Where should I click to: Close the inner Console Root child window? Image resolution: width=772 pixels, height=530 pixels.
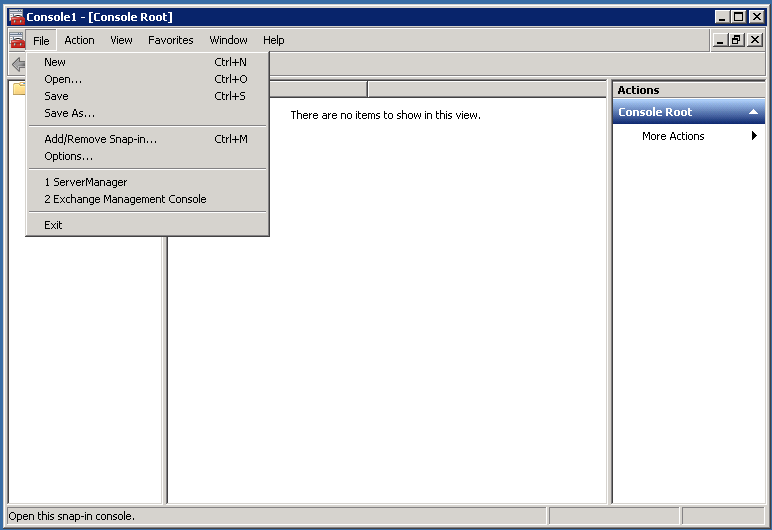755,40
